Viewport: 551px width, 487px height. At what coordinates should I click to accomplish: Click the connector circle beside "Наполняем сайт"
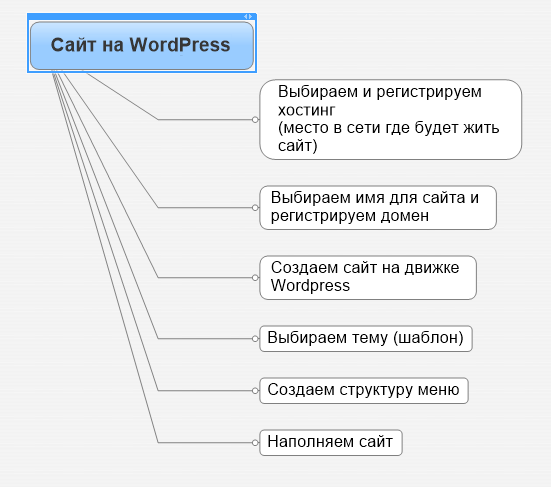point(255,442)
